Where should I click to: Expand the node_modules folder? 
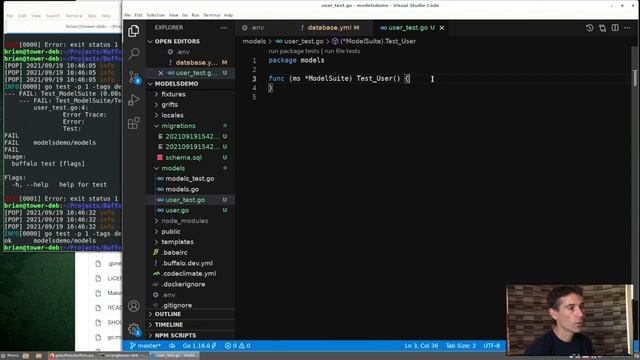(184, 221)
